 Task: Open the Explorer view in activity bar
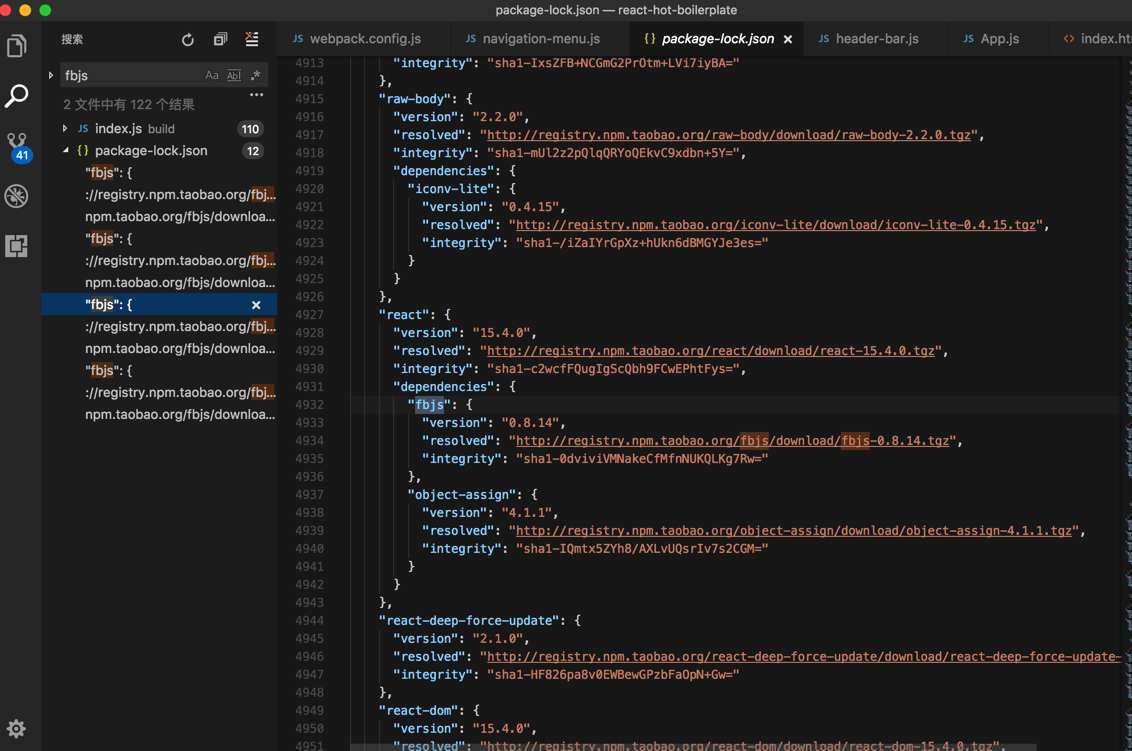click(17, 46)
